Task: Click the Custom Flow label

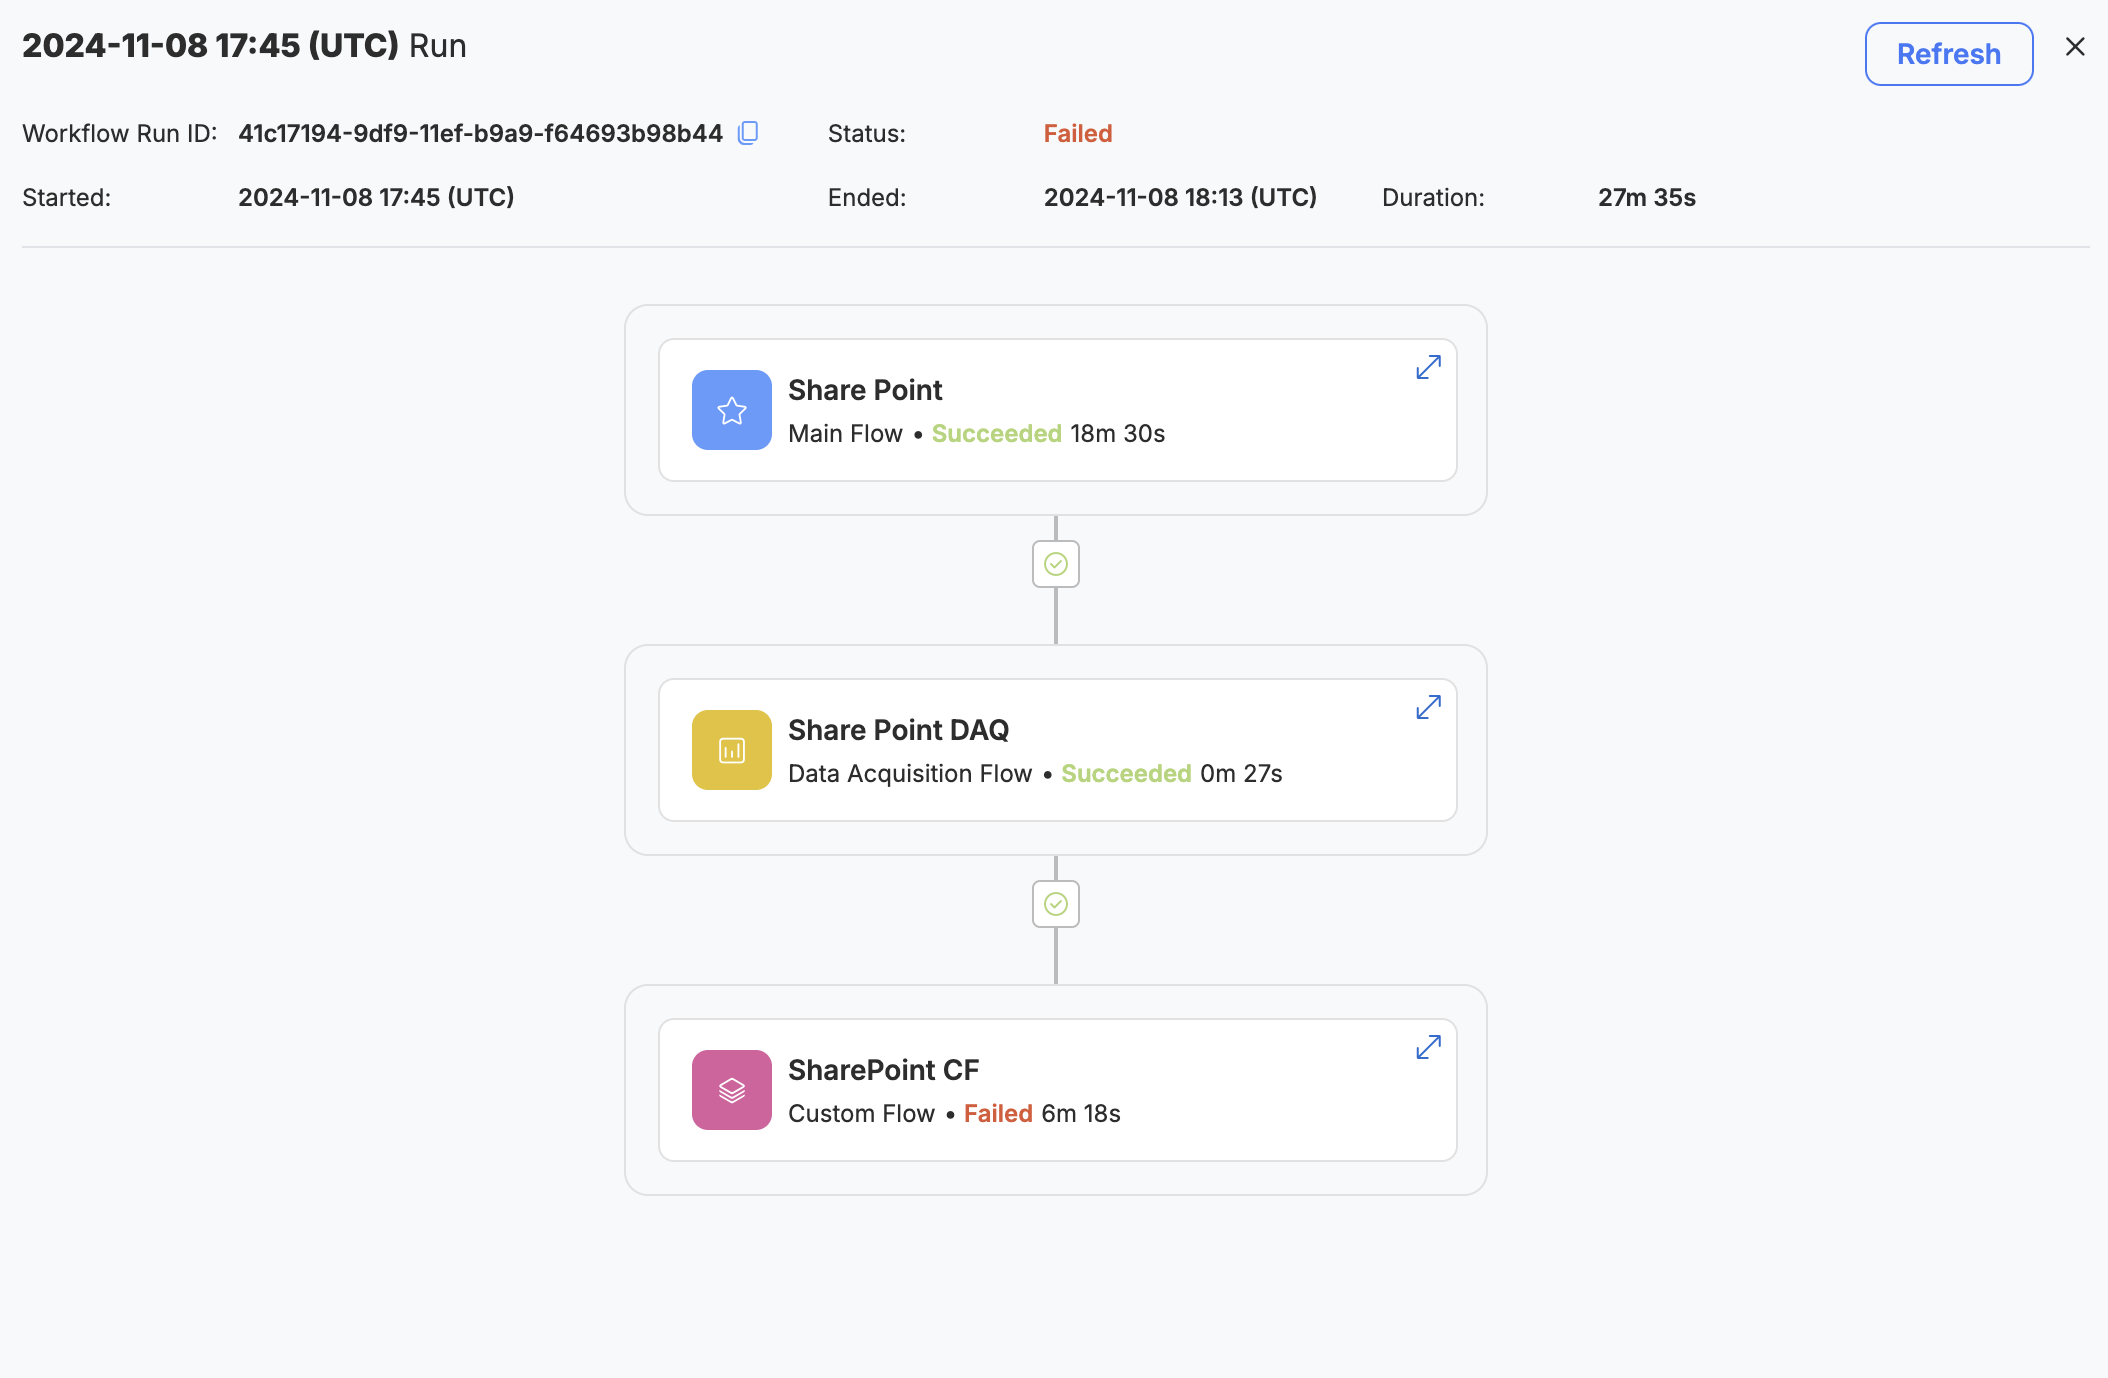Action: tap(861, 1113)
